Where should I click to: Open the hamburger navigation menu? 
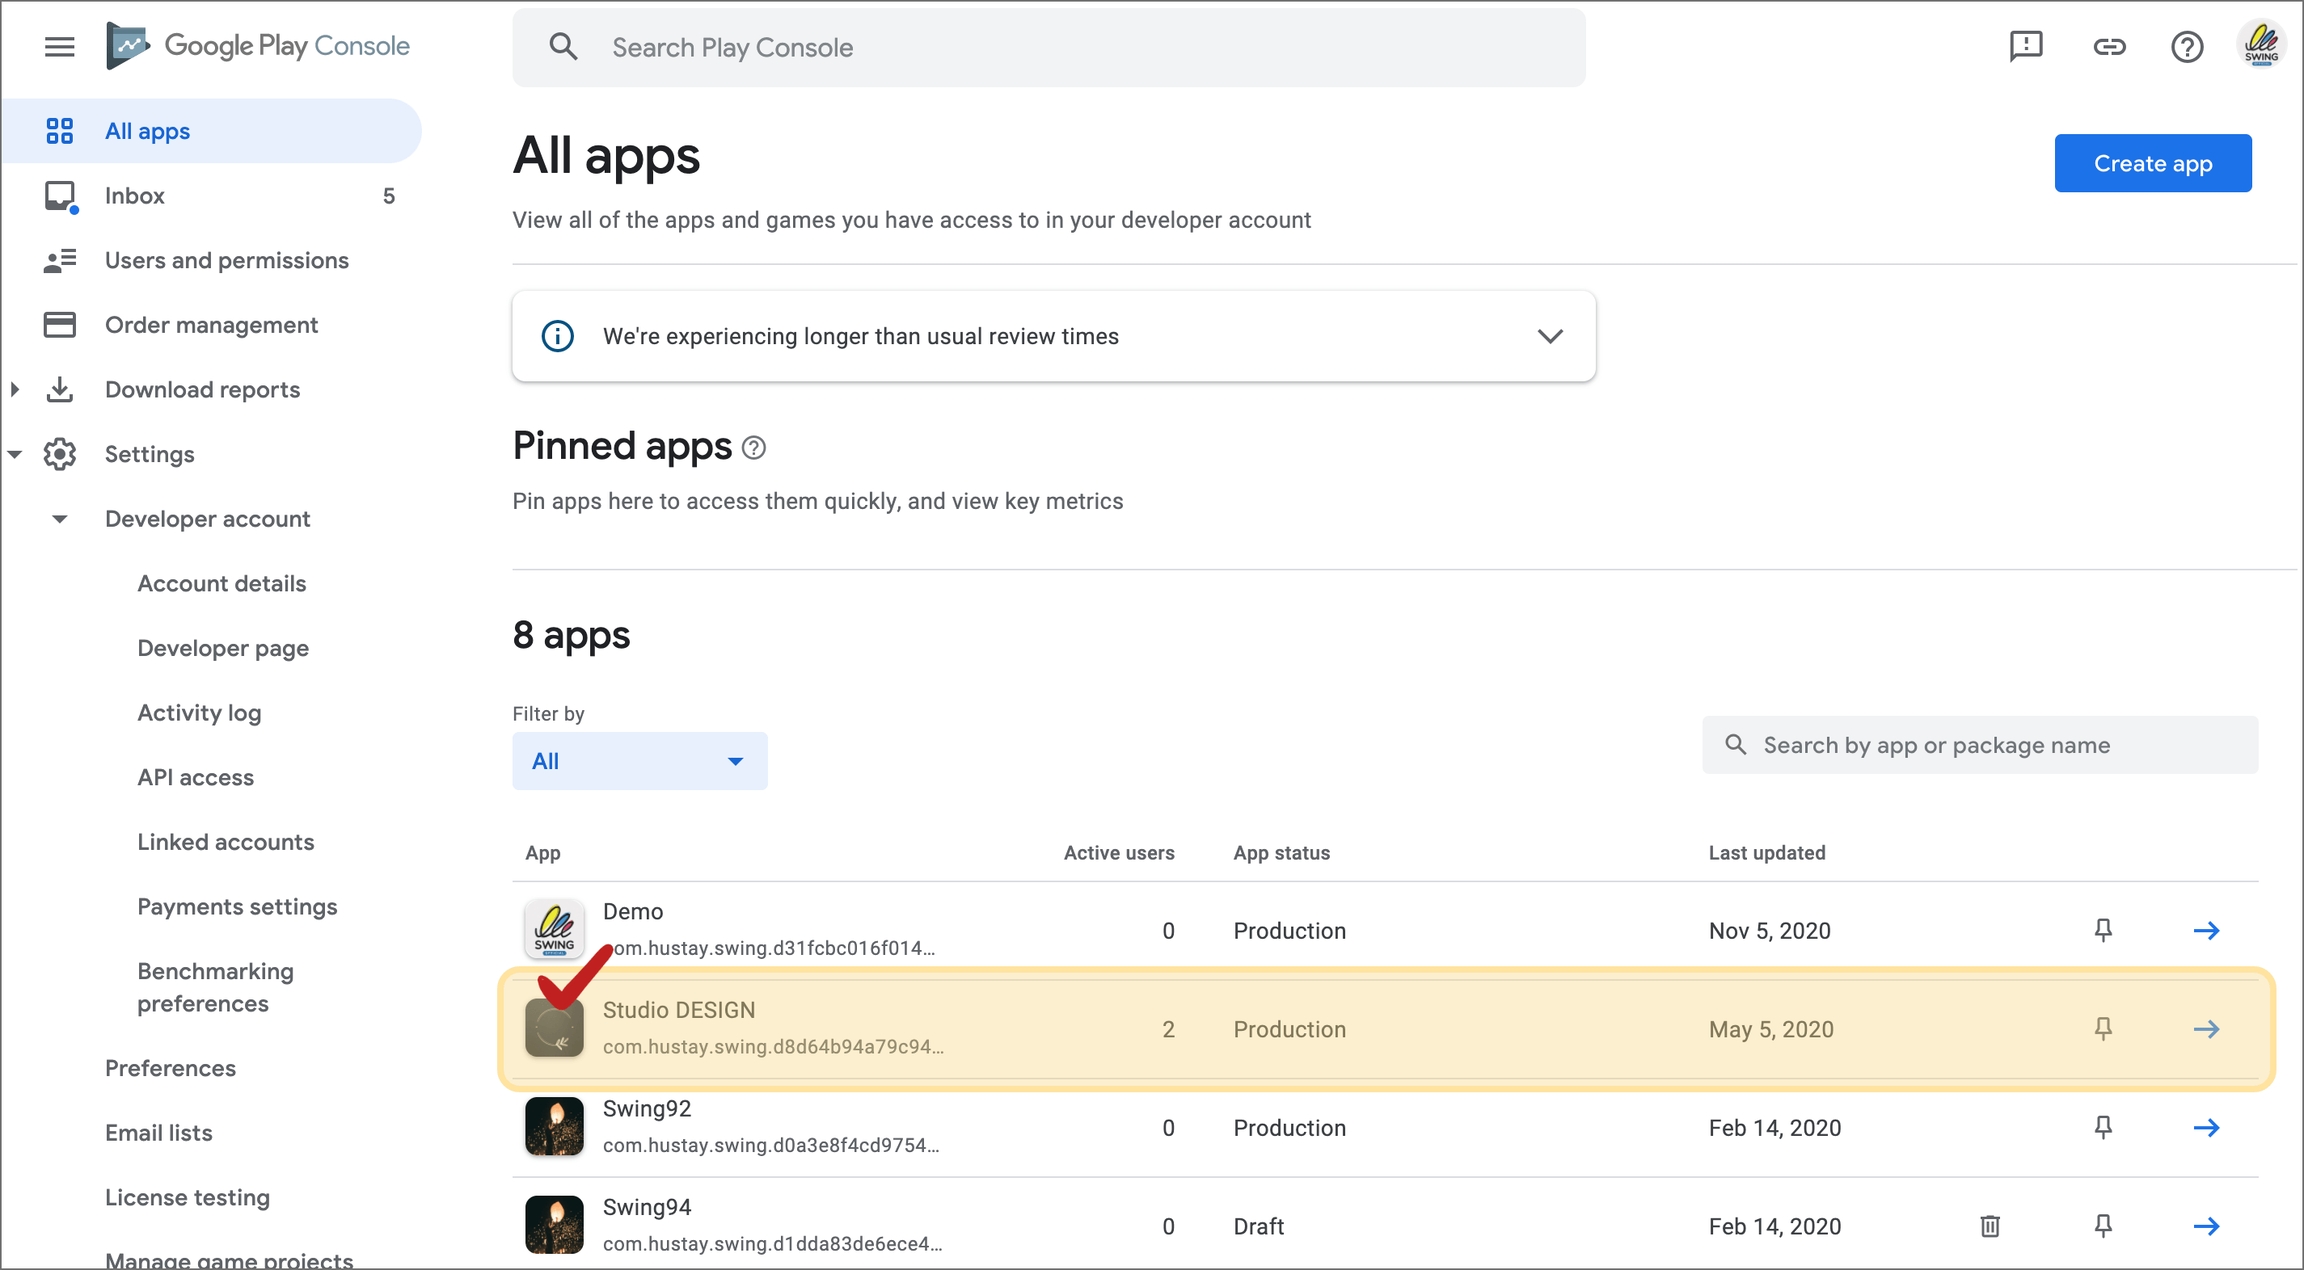(x=59, y=46)
